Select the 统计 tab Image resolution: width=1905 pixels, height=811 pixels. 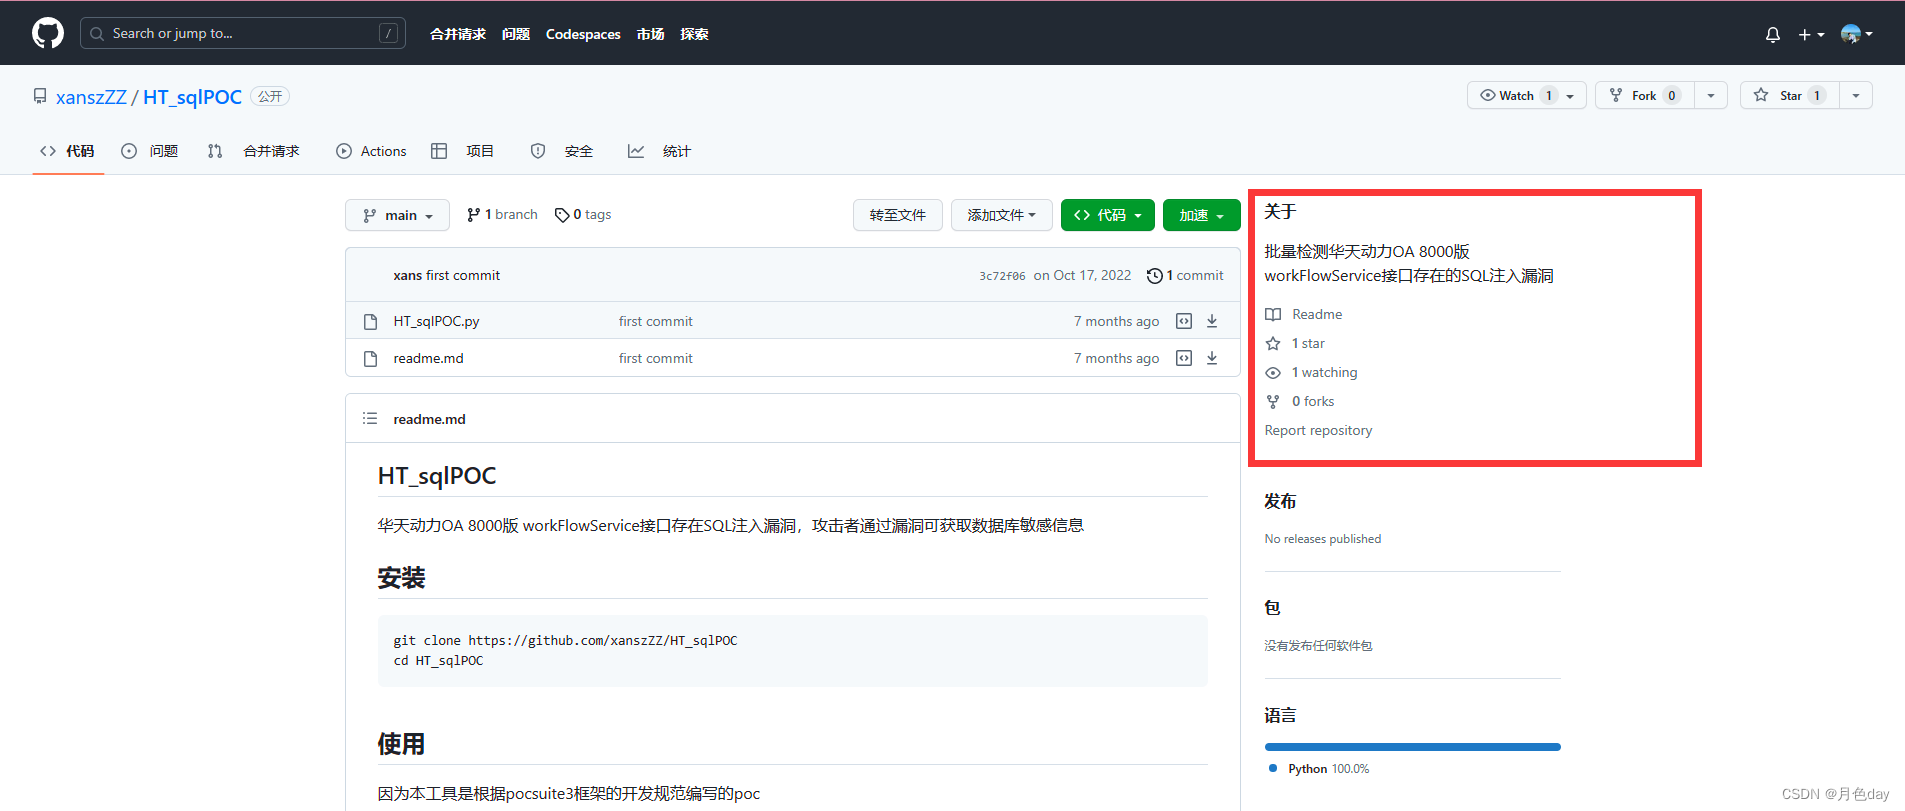[x=660, y=151]
